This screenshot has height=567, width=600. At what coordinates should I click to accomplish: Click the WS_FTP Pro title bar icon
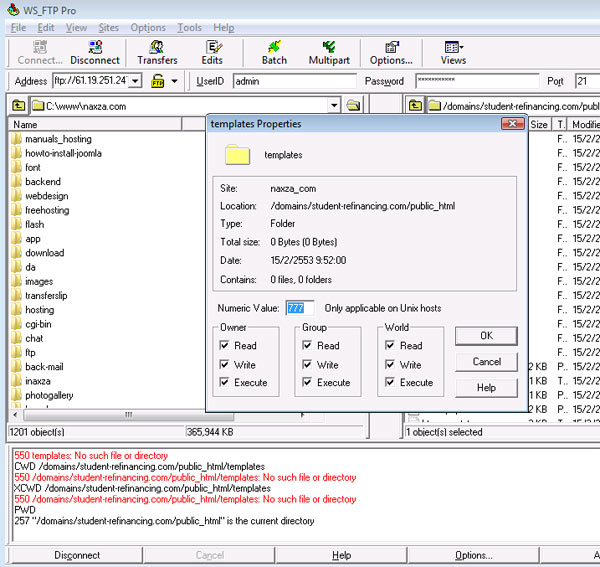(x=13, y=10)
